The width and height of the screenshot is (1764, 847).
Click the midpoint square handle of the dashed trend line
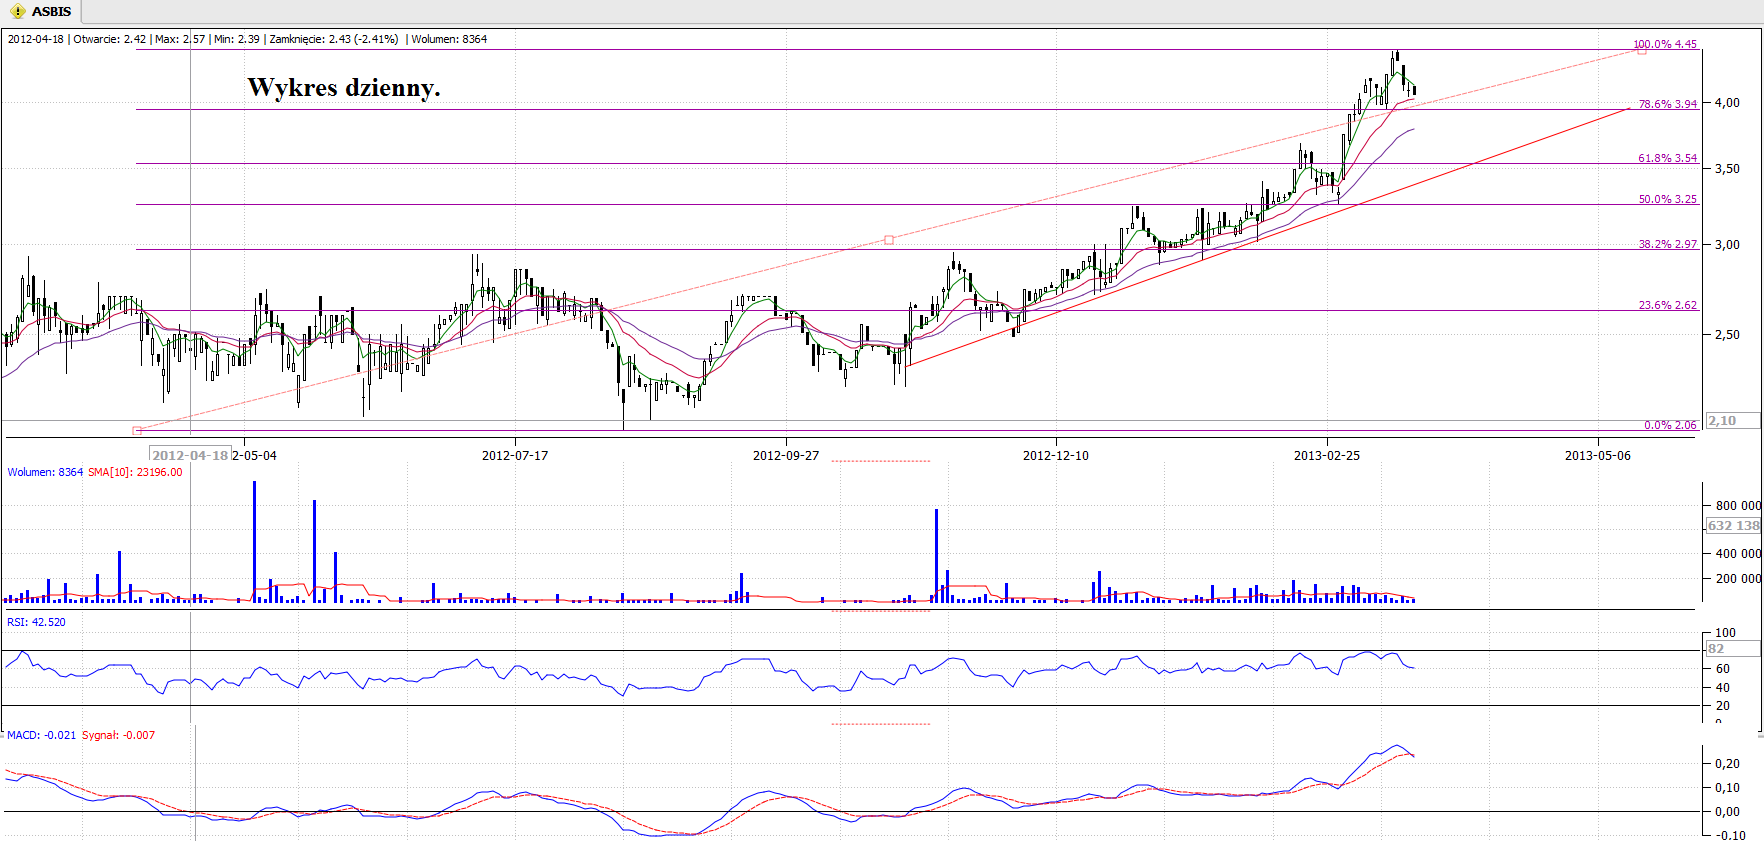click(x=889, y=240)
